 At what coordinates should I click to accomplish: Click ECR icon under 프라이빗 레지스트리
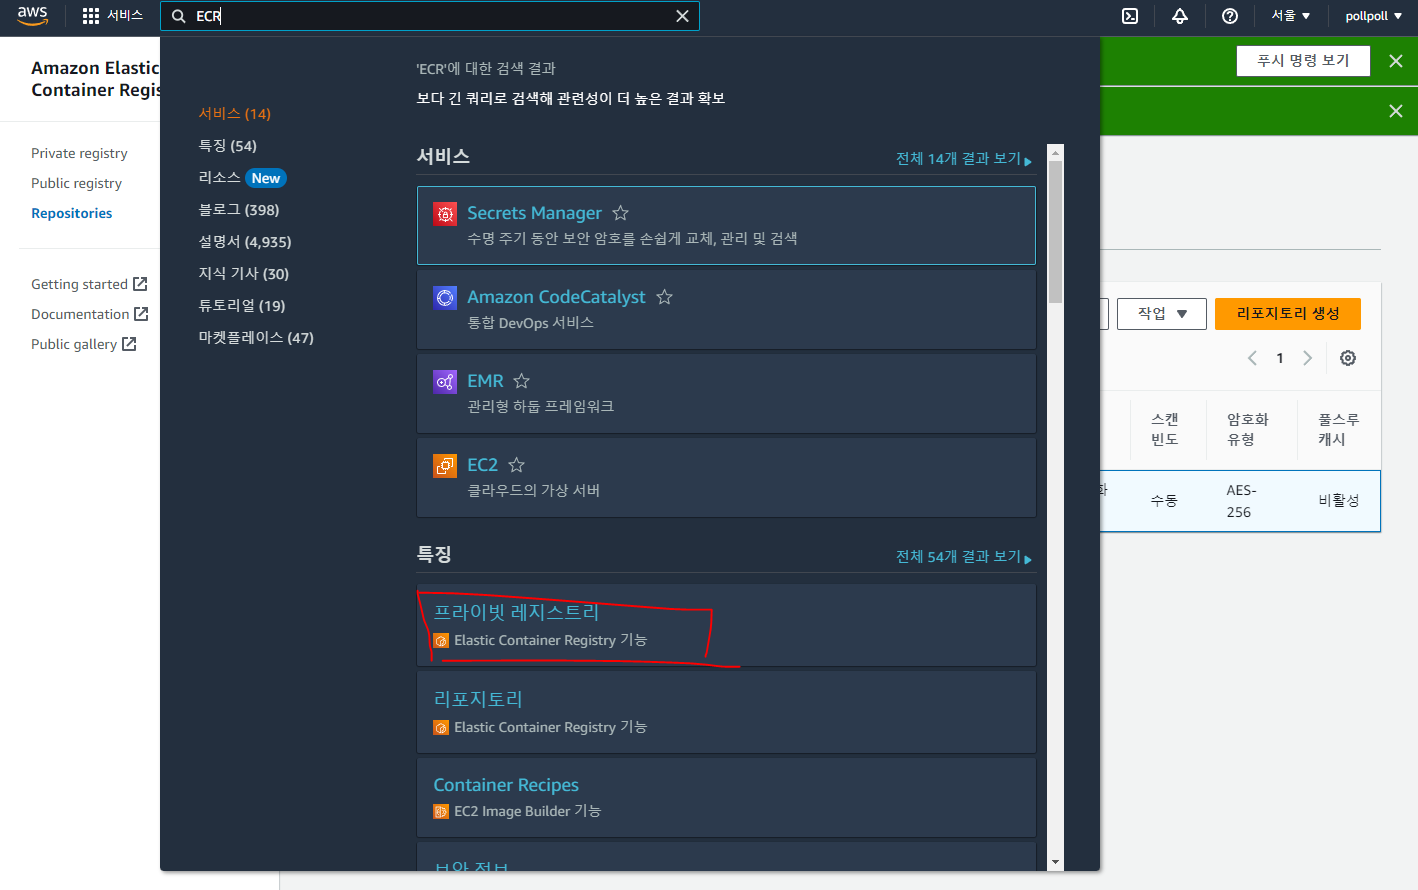441,641
